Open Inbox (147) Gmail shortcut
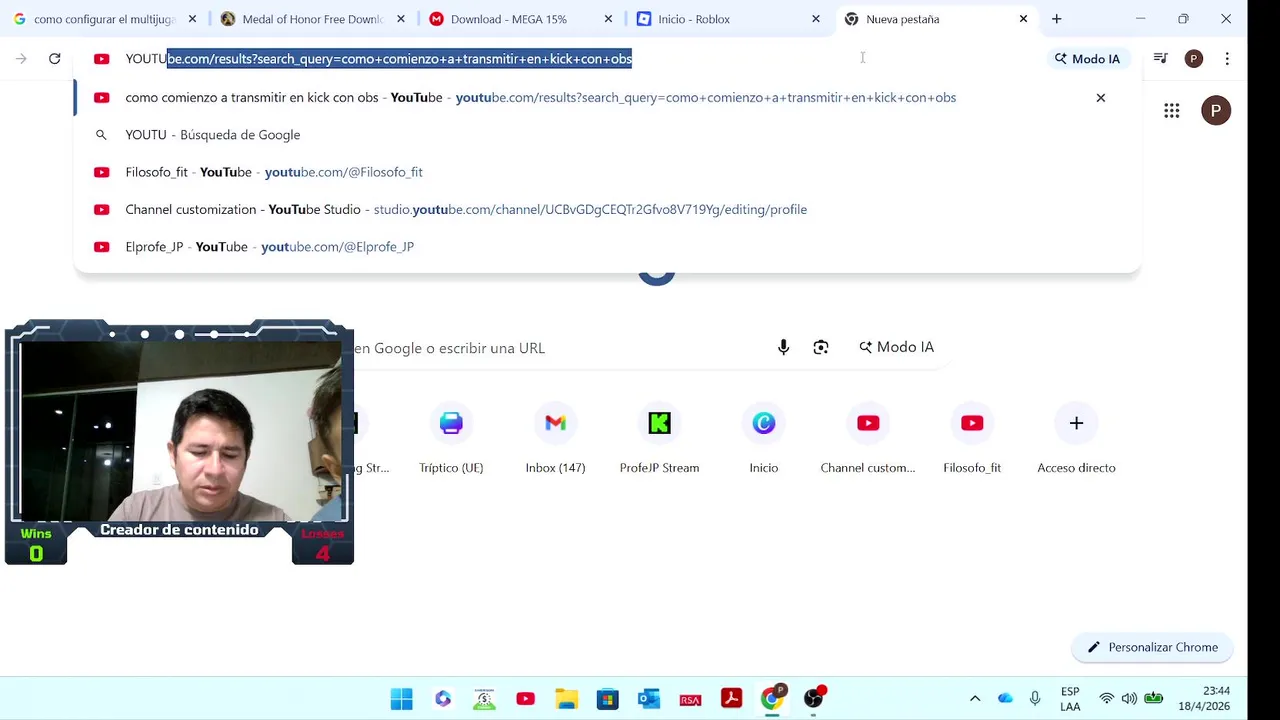The width and height of the screenshot is (1280, 720). (555, 440)
